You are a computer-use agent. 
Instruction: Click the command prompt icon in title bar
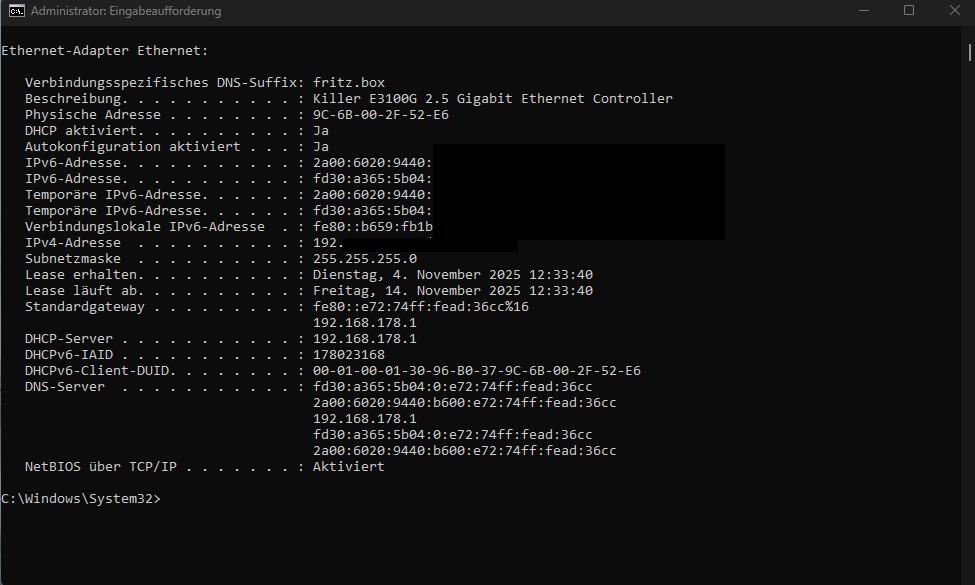tap(17, 11)
